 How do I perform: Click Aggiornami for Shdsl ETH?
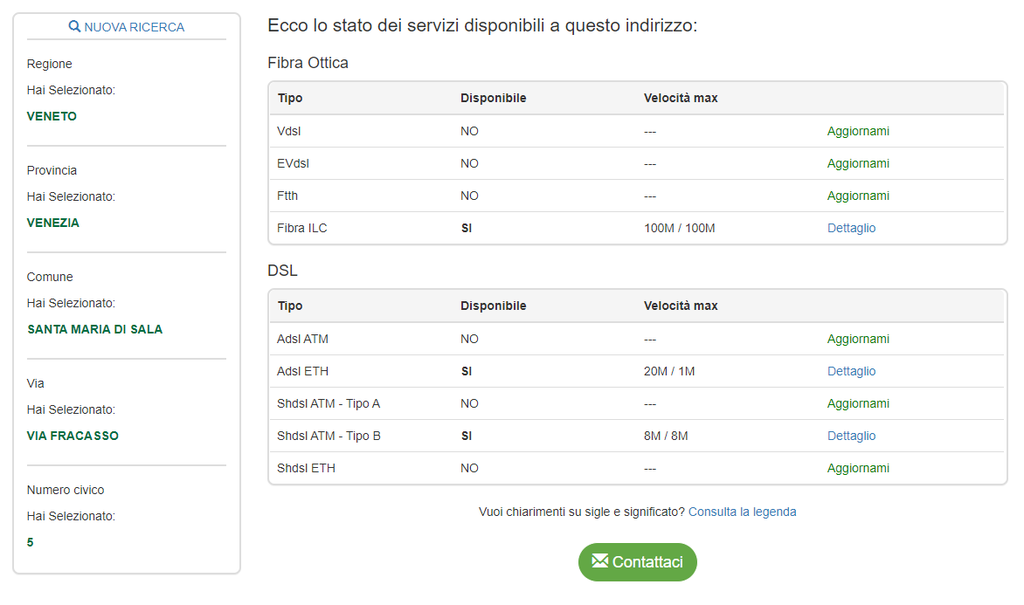tap(858, 468)
